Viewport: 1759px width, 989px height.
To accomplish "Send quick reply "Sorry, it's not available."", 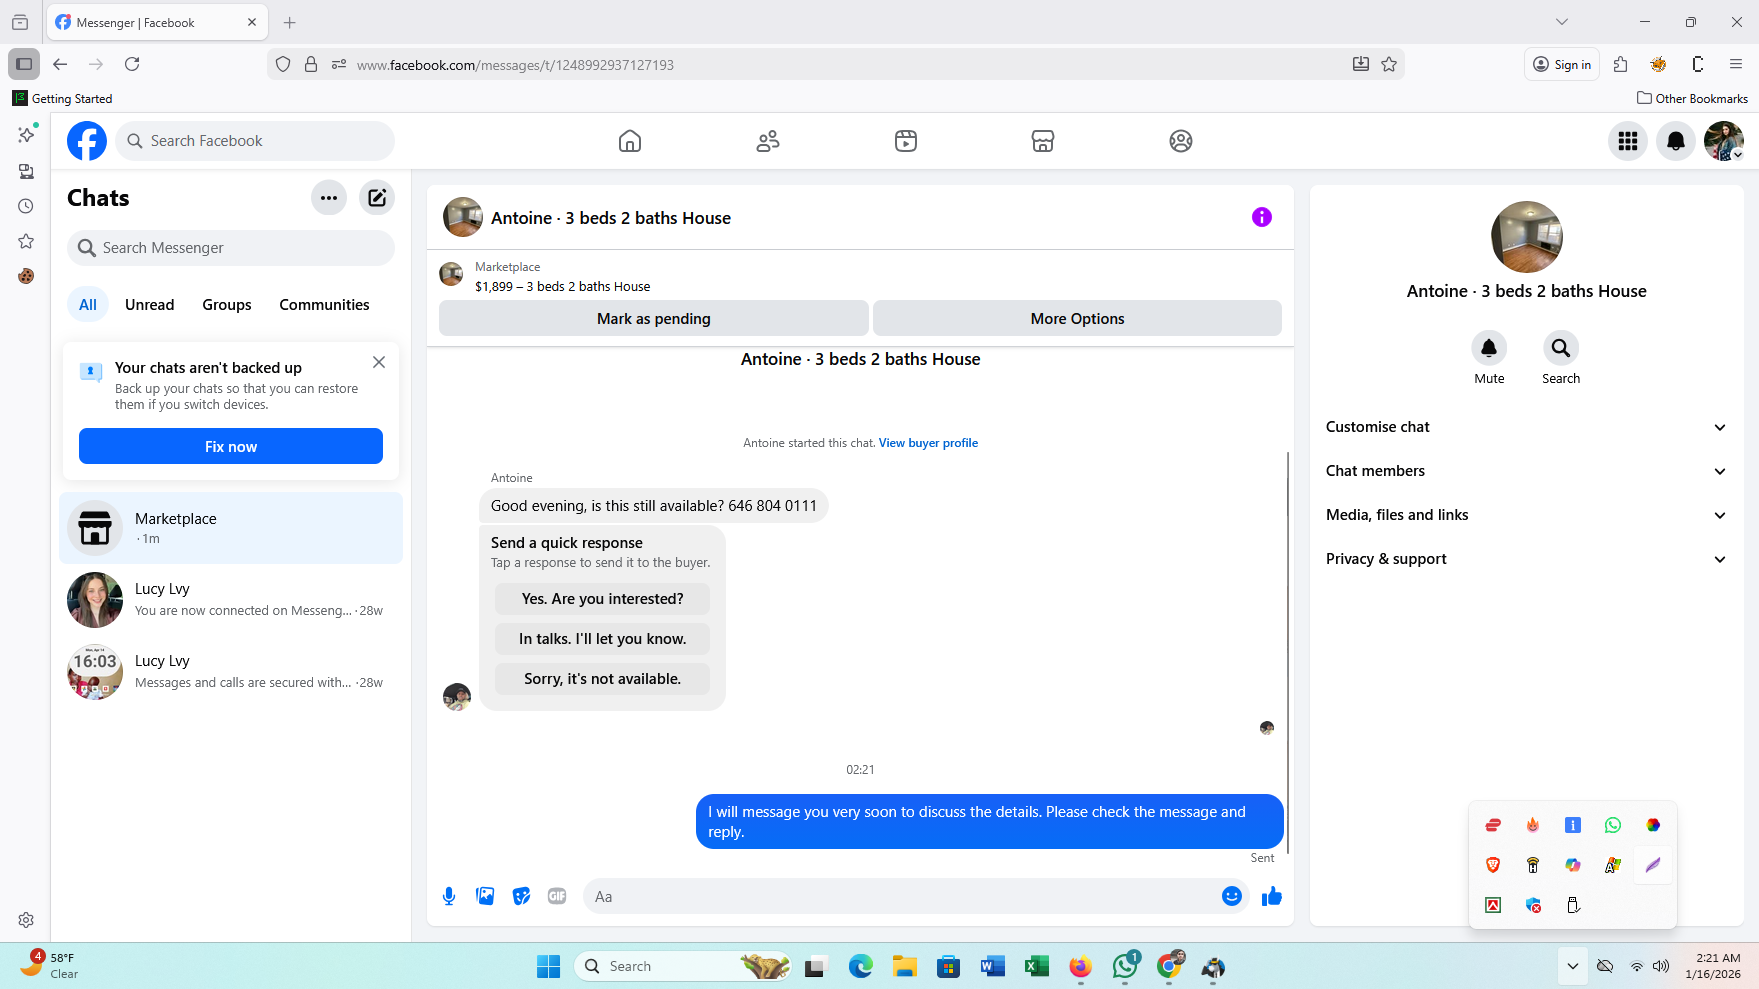I will (x=602, y=679).
